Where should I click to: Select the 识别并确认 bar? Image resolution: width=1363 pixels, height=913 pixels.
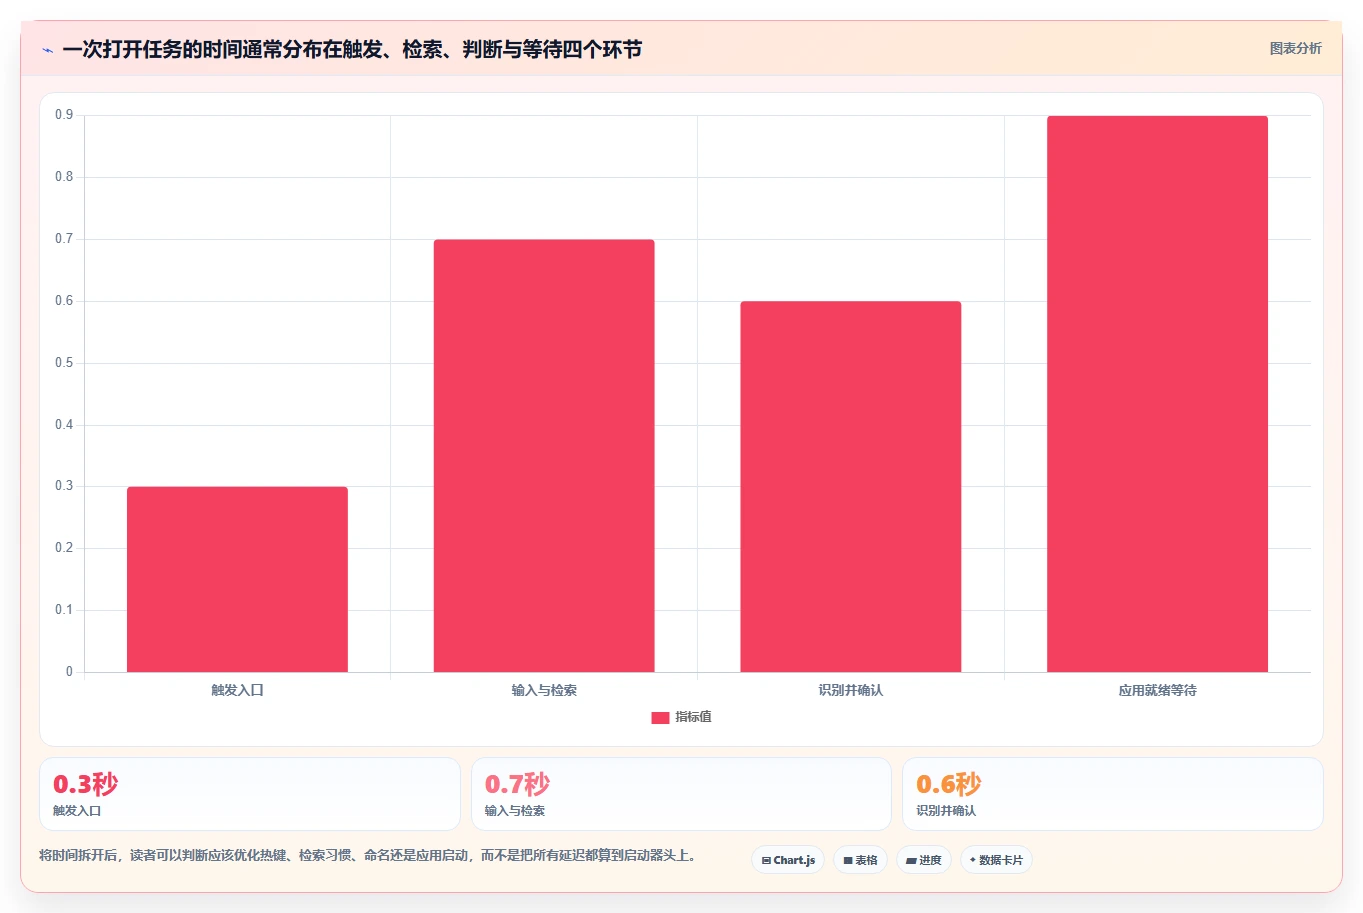pos(851,487)
